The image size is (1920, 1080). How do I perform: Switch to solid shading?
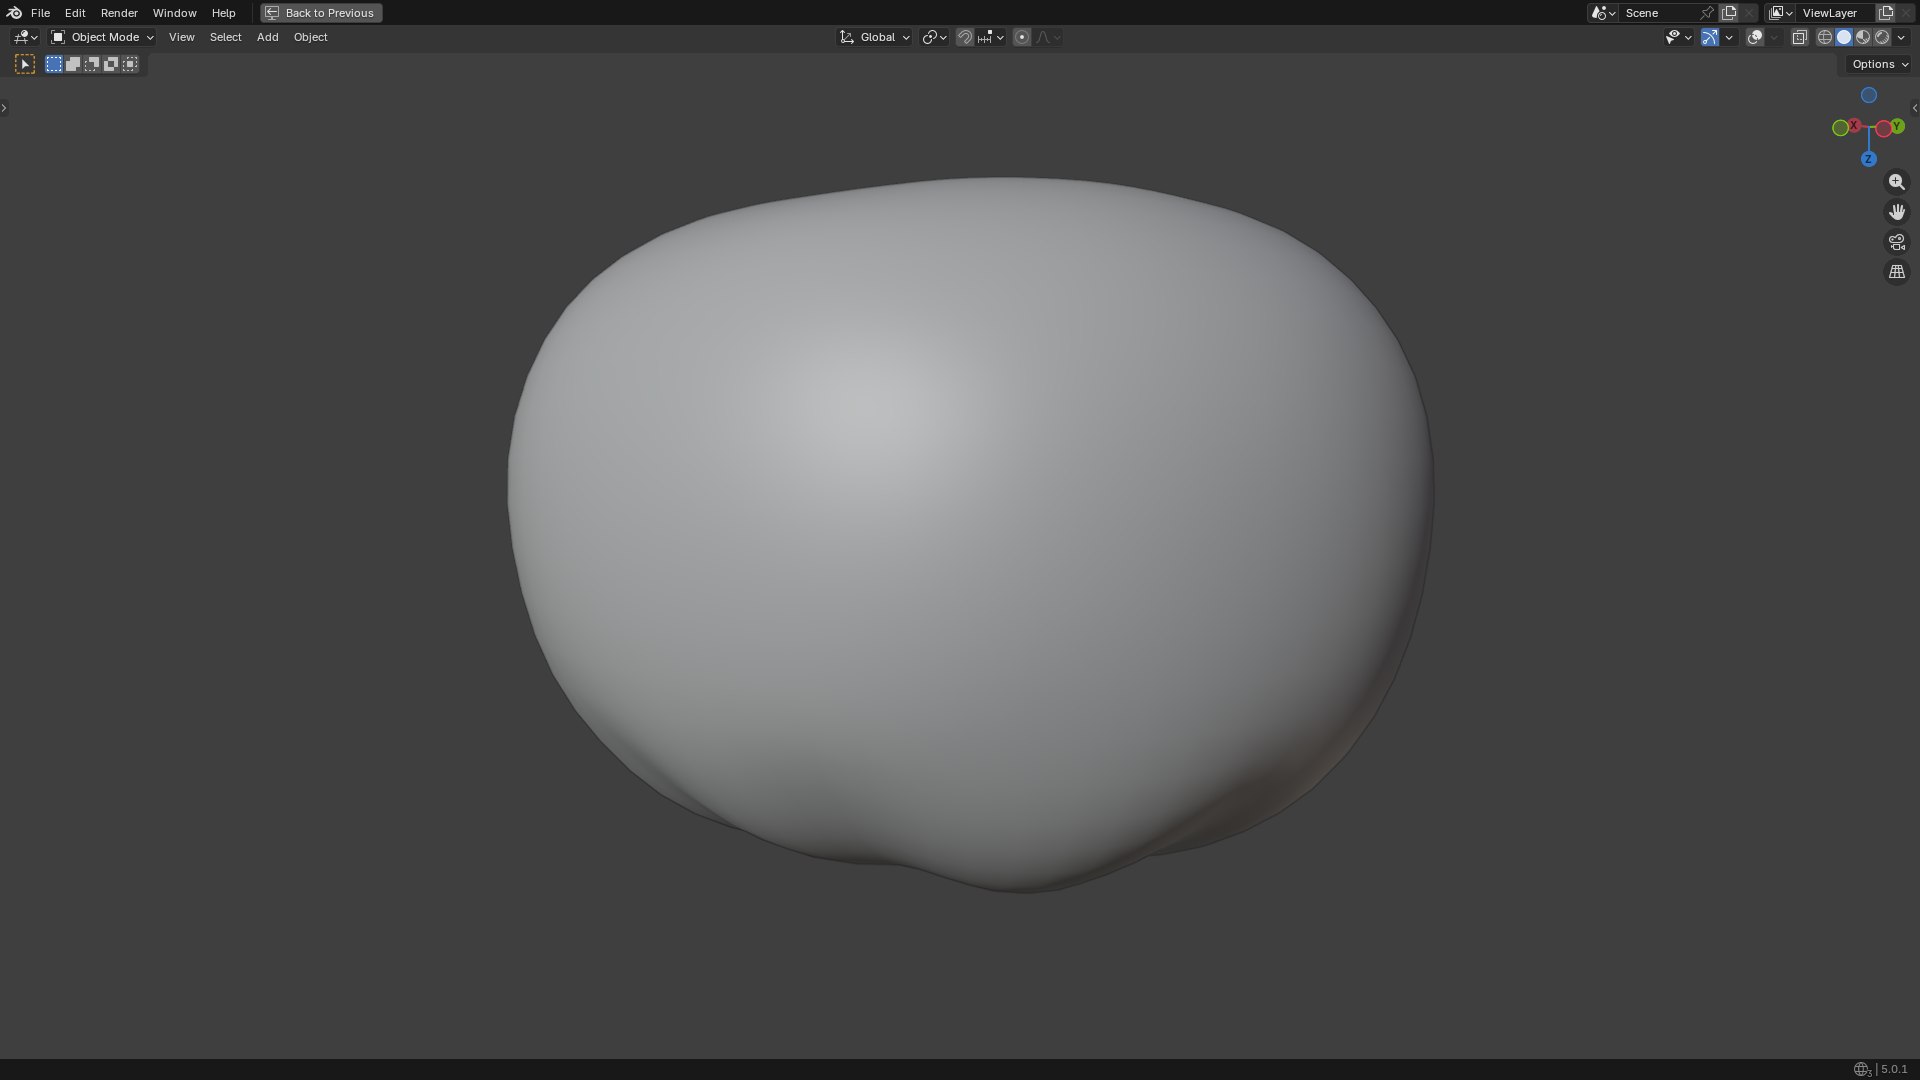[1844, 37]
